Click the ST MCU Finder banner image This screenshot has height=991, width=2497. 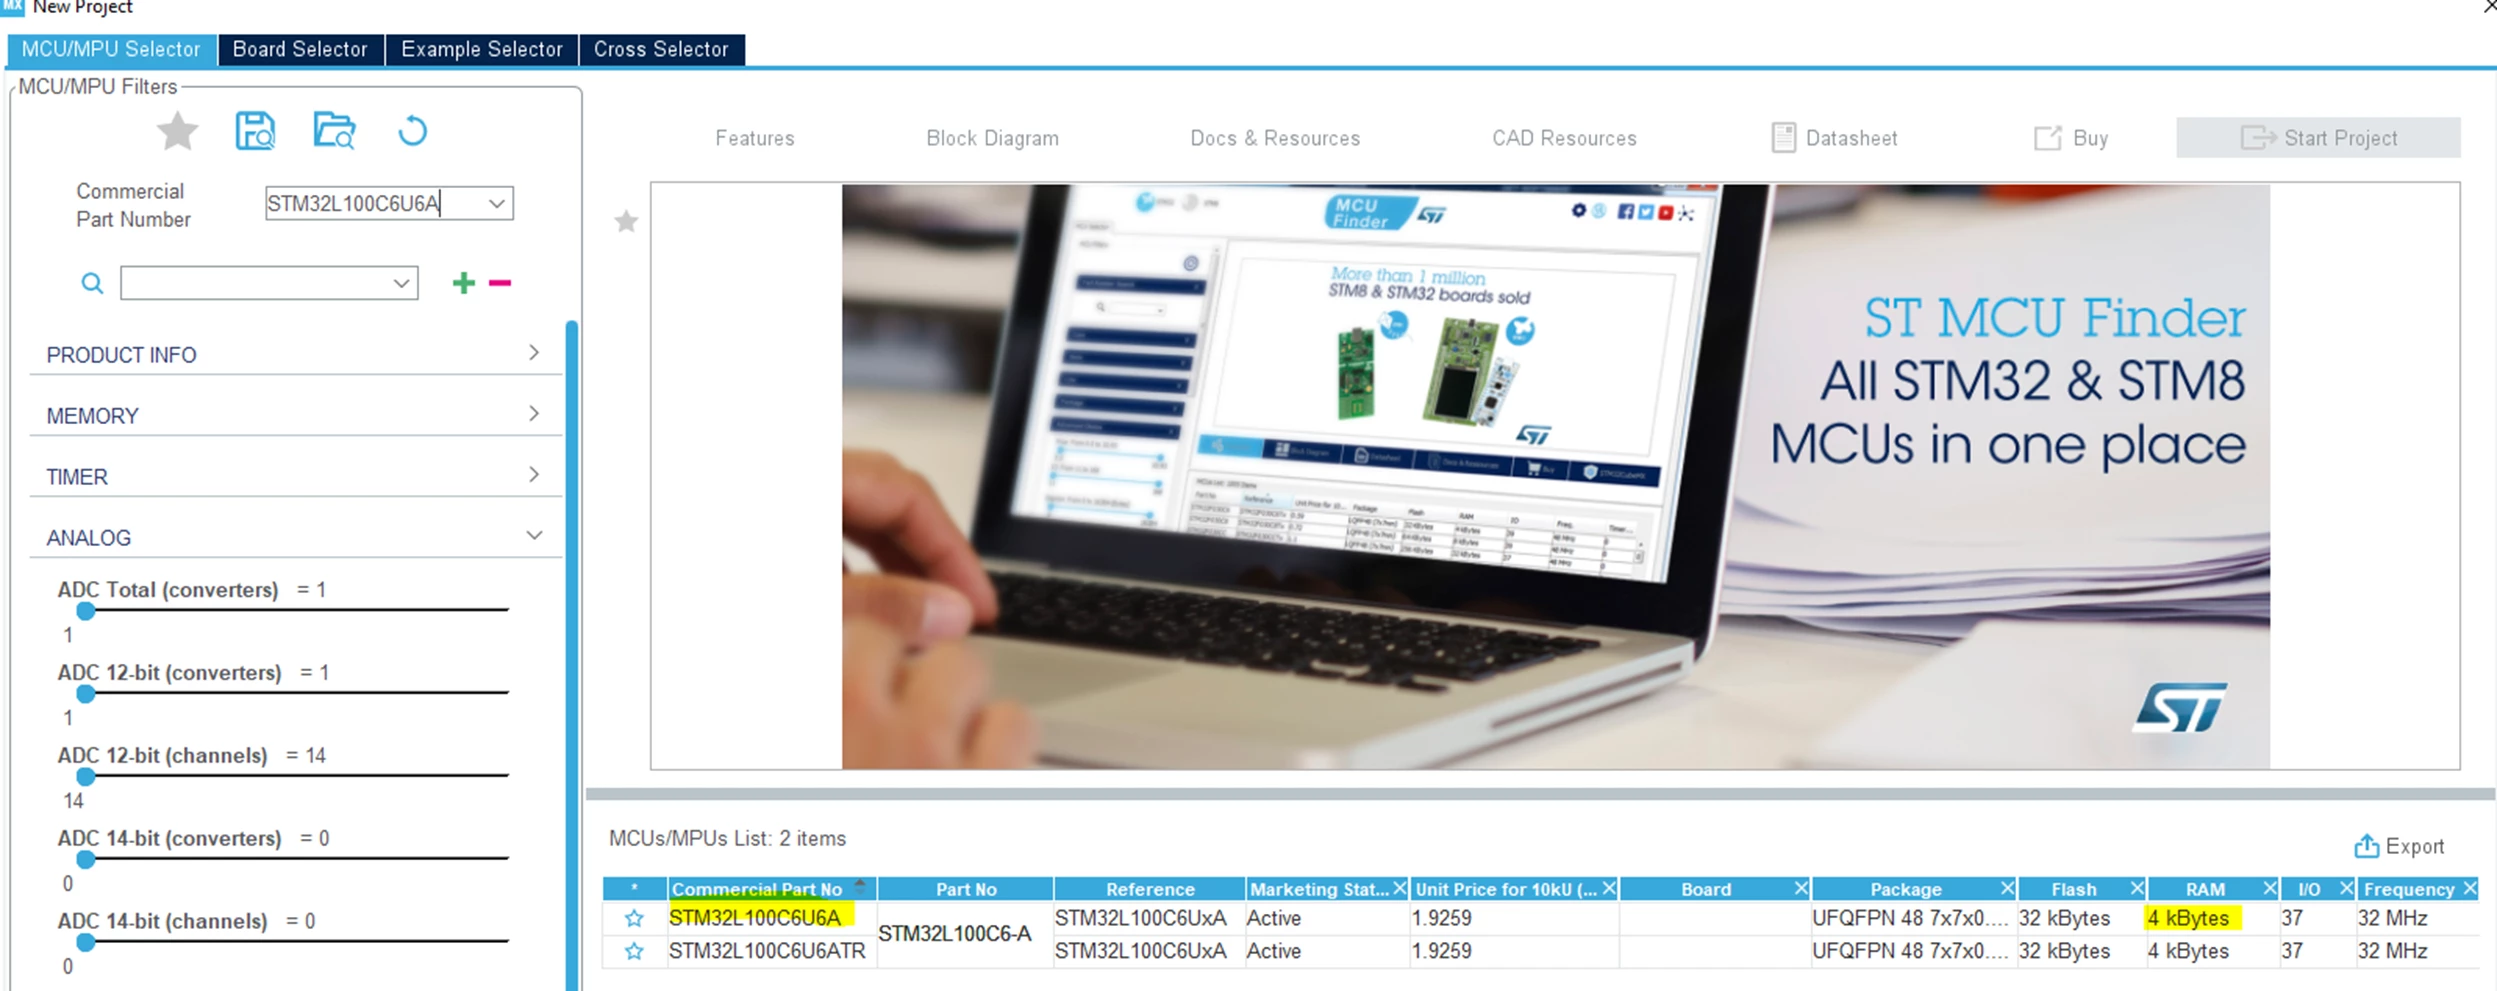(1555, 476)
